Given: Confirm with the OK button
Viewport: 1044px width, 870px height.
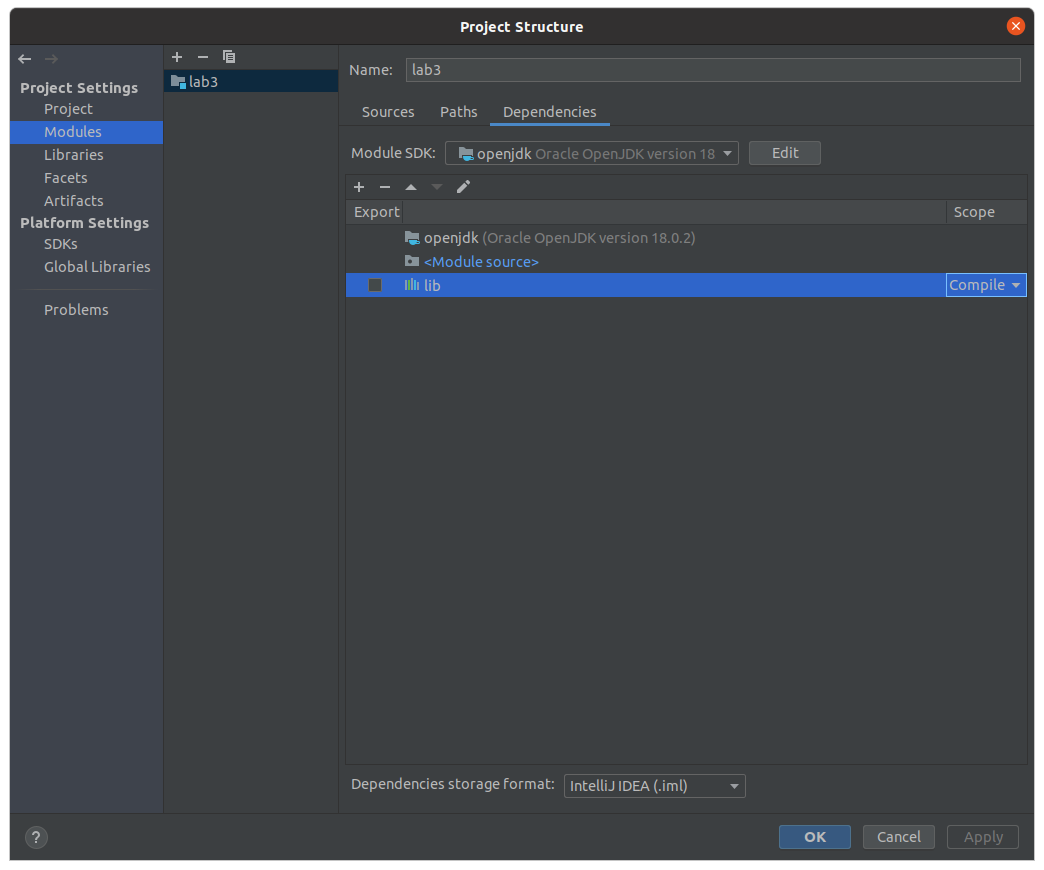Looking at the screenshot, I should [x=814, y=837].
